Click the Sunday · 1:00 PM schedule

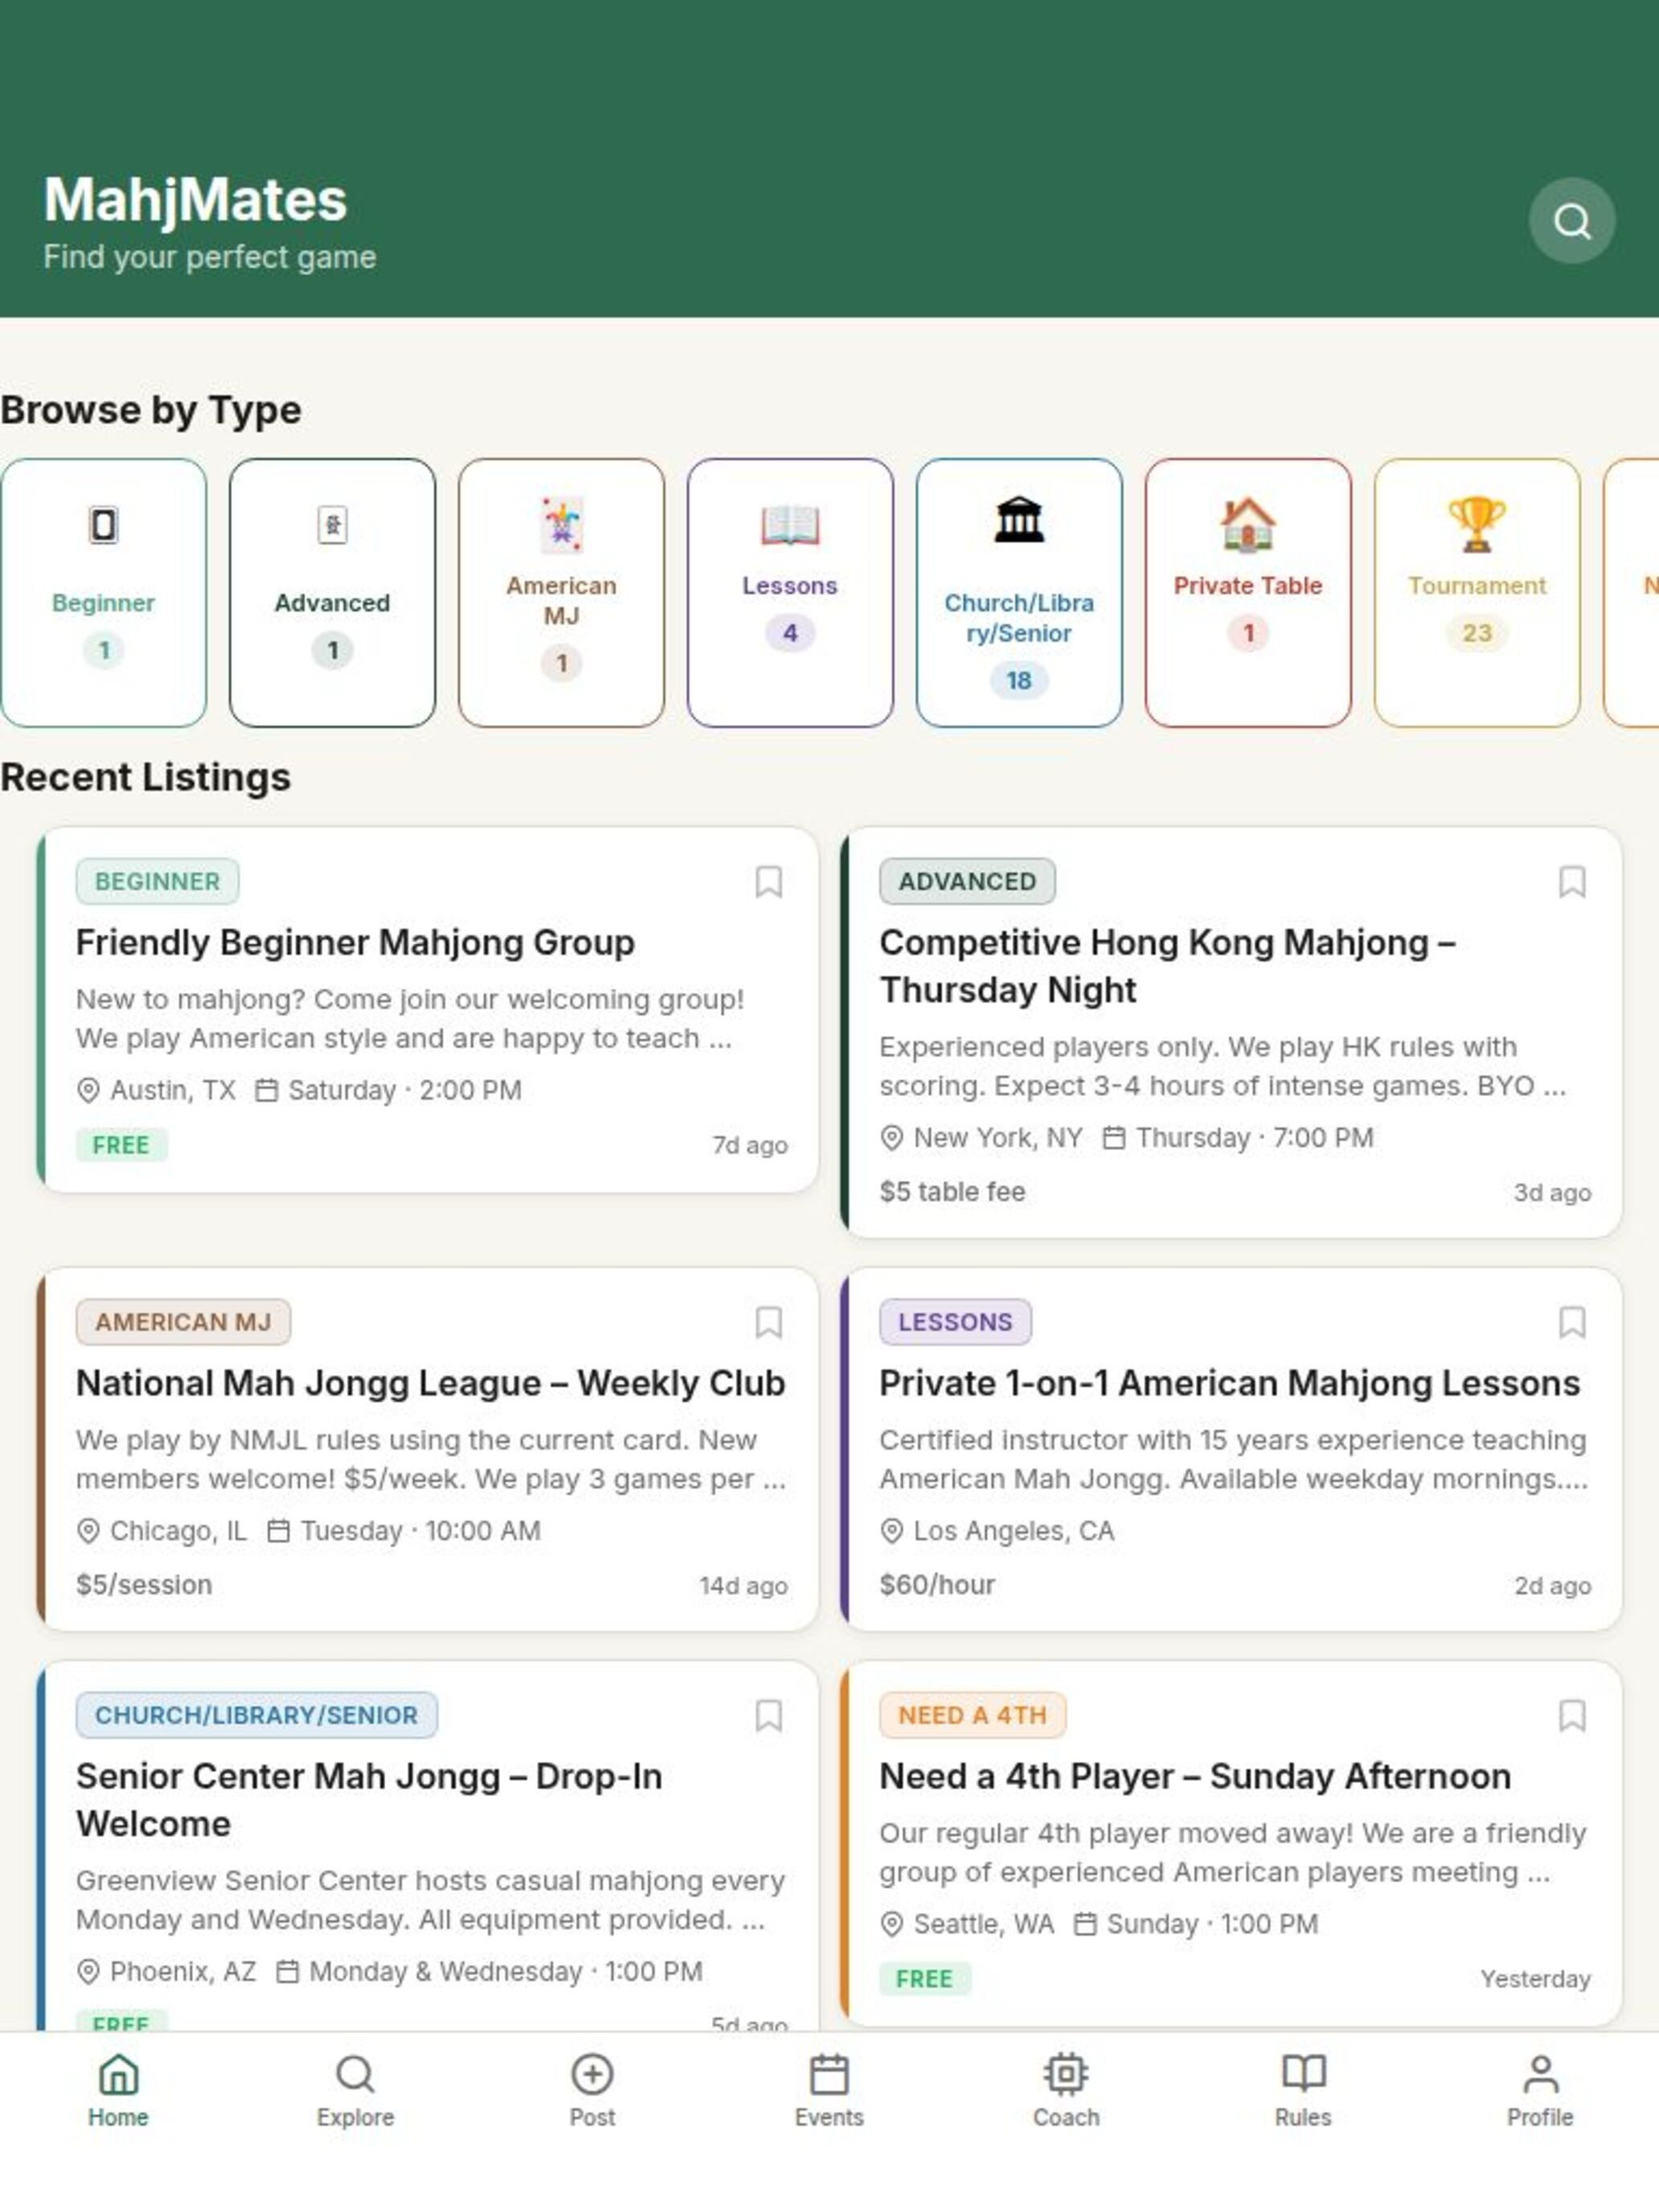coord(1212,1924)
